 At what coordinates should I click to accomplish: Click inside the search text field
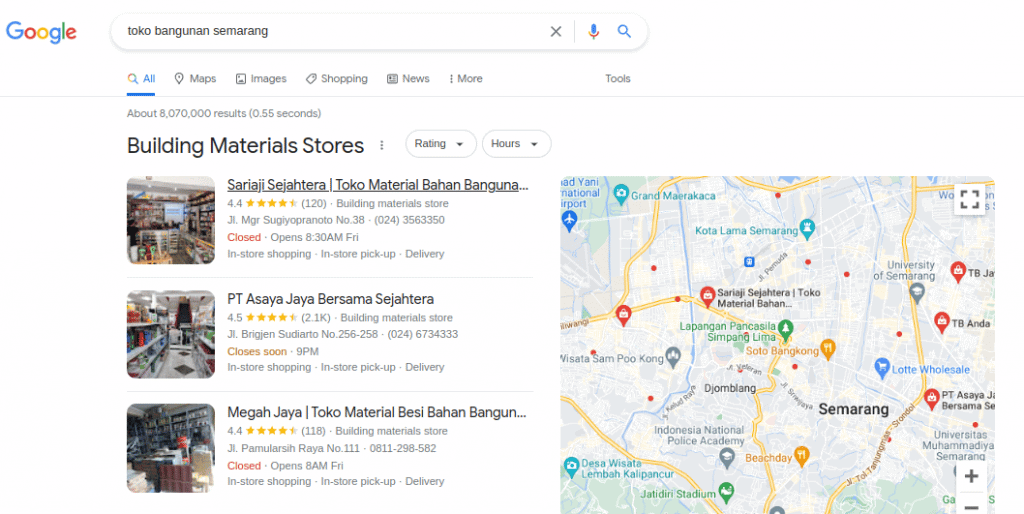coord(330,31)
